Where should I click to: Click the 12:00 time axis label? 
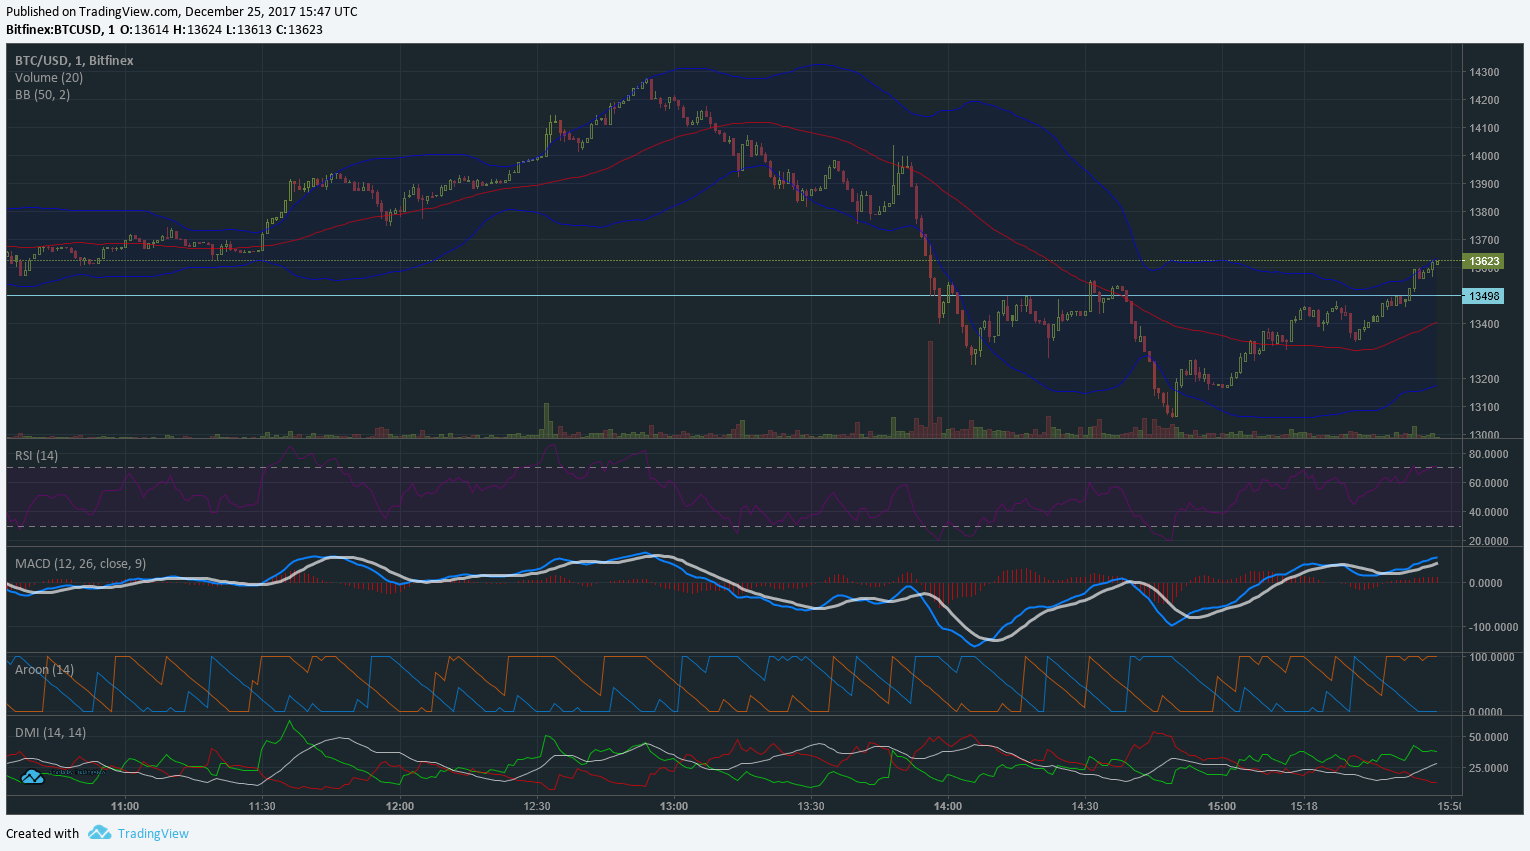point(399,806)
